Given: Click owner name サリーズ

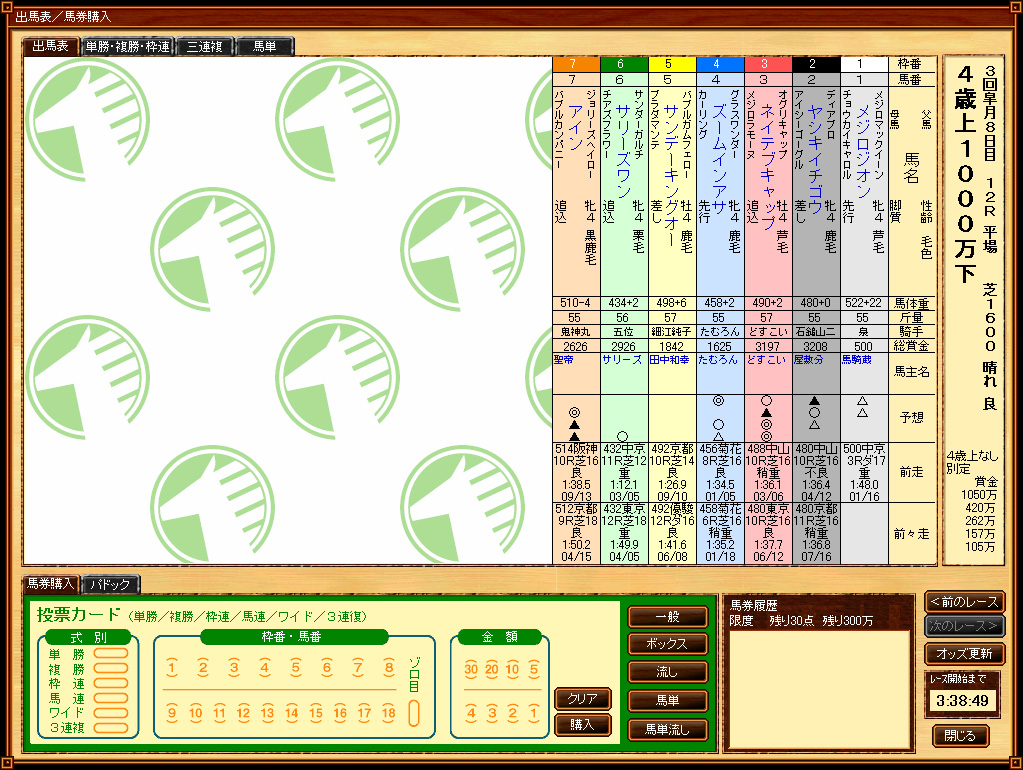Looking at the screenshot, I should click(622, 360).
